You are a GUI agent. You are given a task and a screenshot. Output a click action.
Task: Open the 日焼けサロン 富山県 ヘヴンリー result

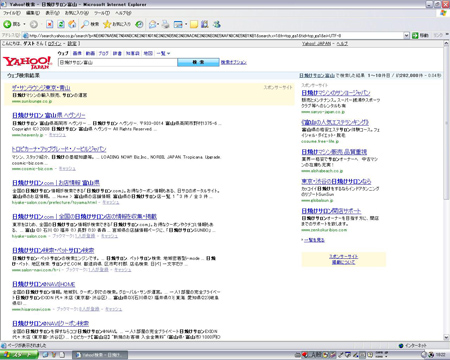tap(49, 115)
